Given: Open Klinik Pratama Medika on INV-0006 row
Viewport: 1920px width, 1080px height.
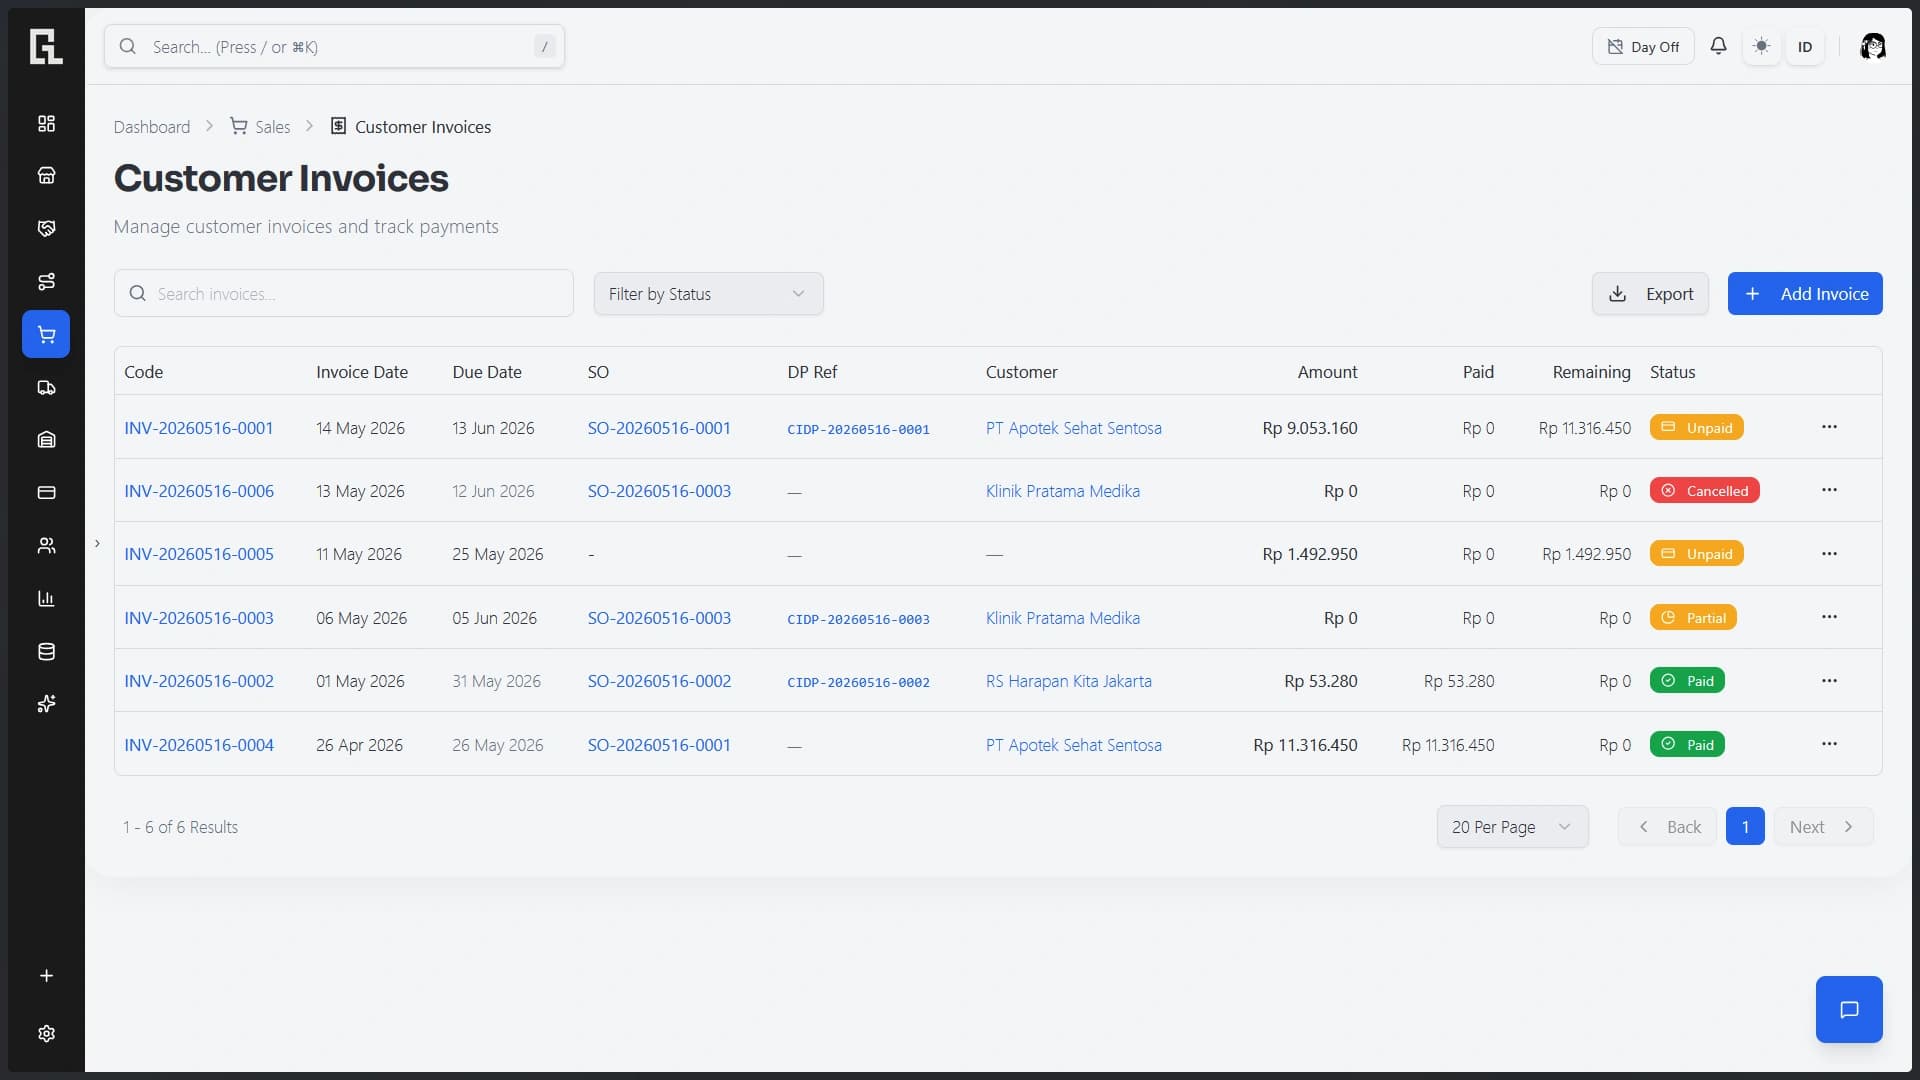Looking at the screenshot, I should pos(1062,491).
